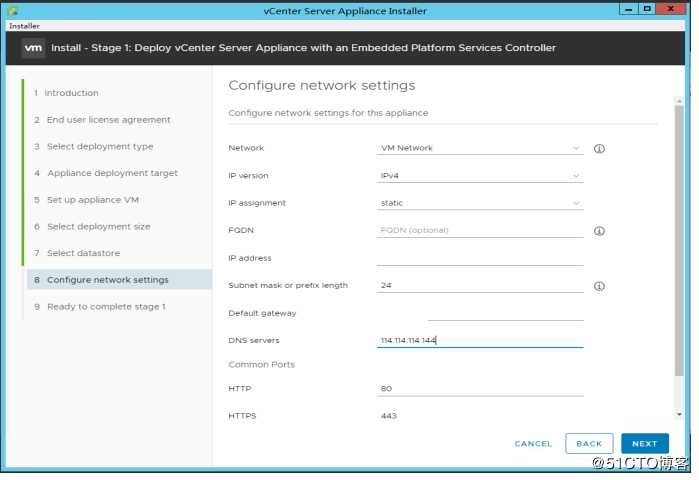699x480 pixels.
Task: Click the installer app icon in title bar
Action: click(x=12, y=11)
